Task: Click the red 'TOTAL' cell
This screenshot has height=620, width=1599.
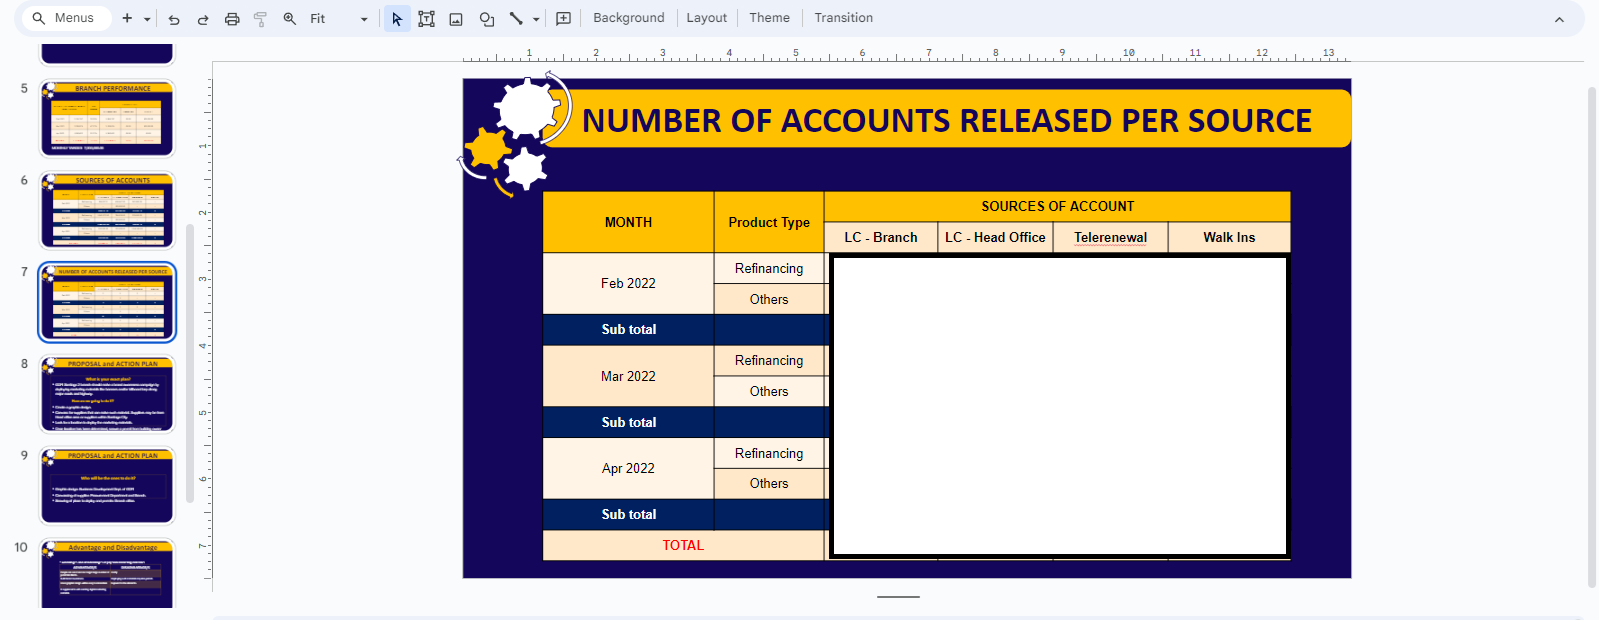Action: pos(683,545)
